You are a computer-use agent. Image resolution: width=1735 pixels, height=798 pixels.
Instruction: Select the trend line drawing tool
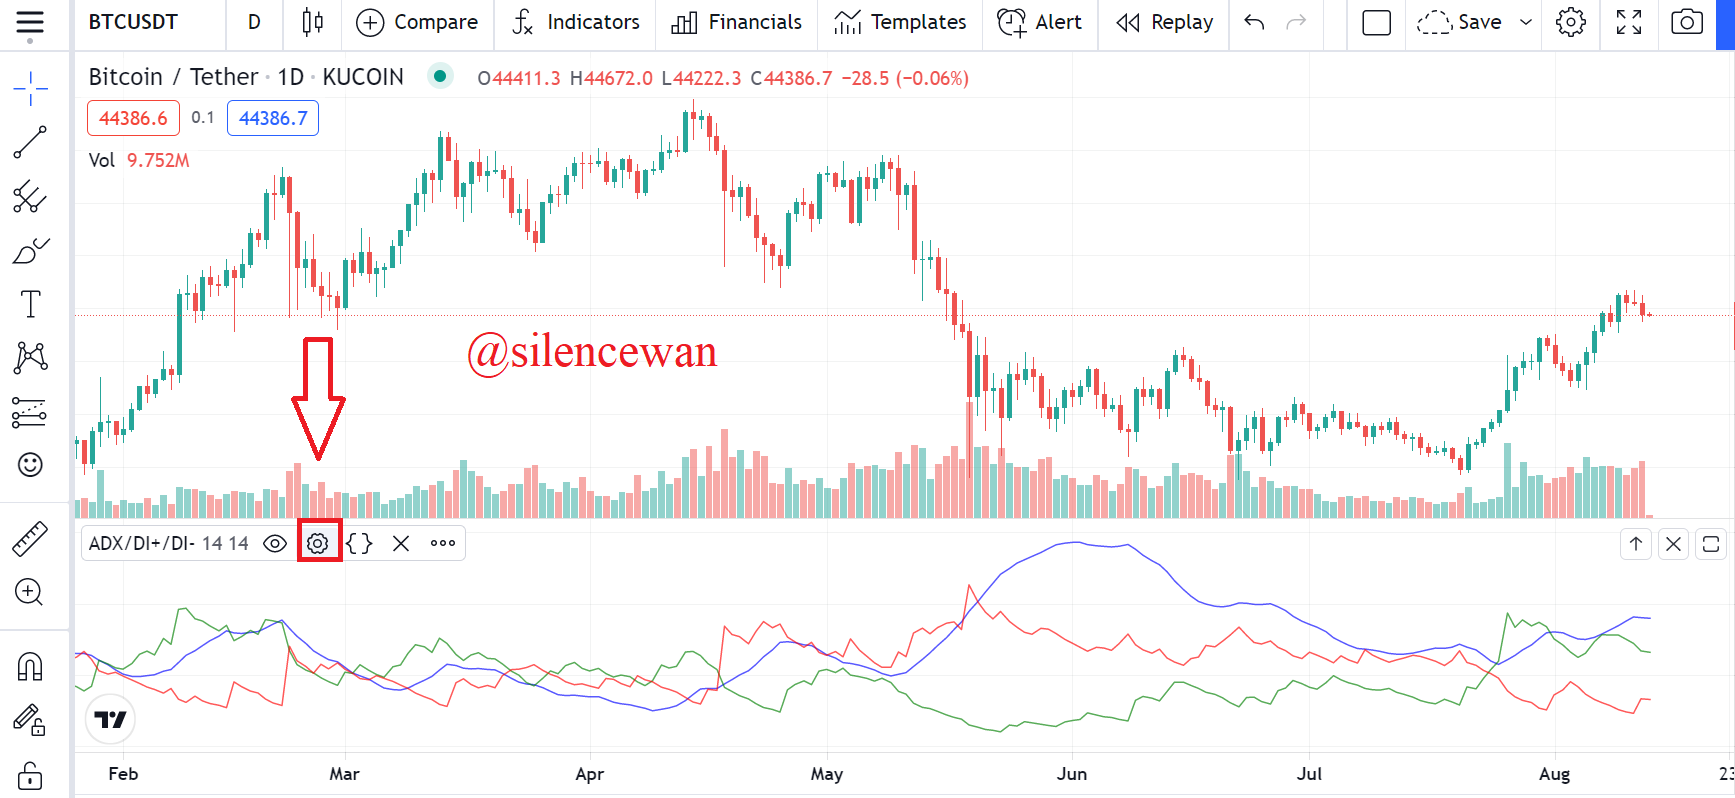(x=30, y=142)
